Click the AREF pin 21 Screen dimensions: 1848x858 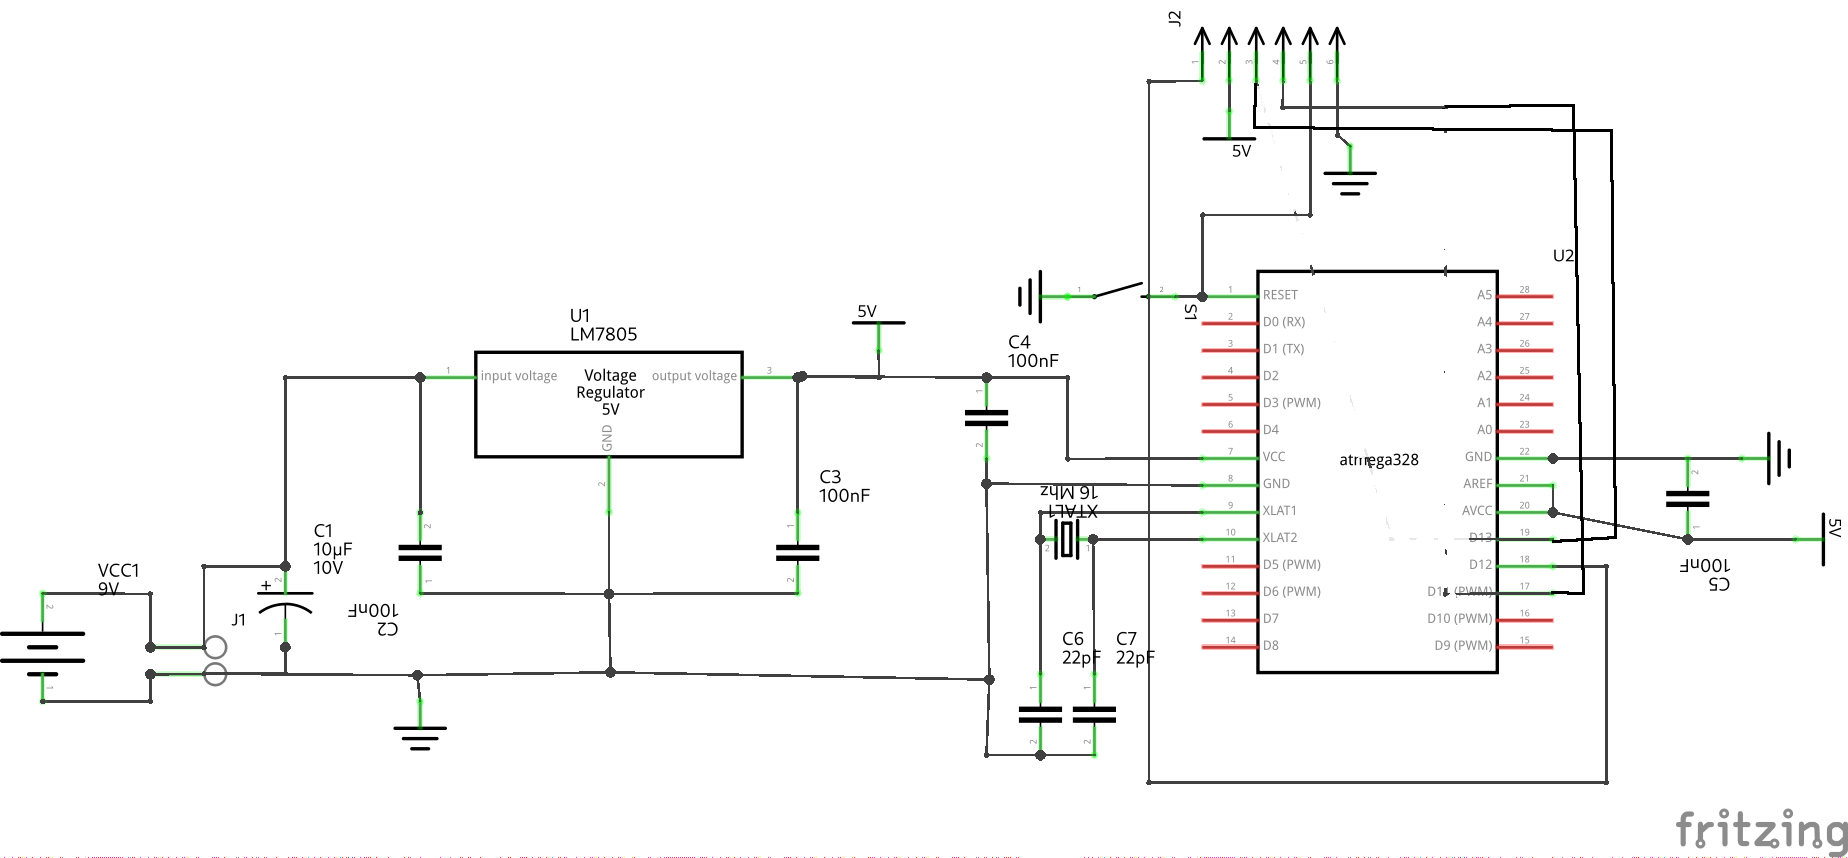point(1524,485)
